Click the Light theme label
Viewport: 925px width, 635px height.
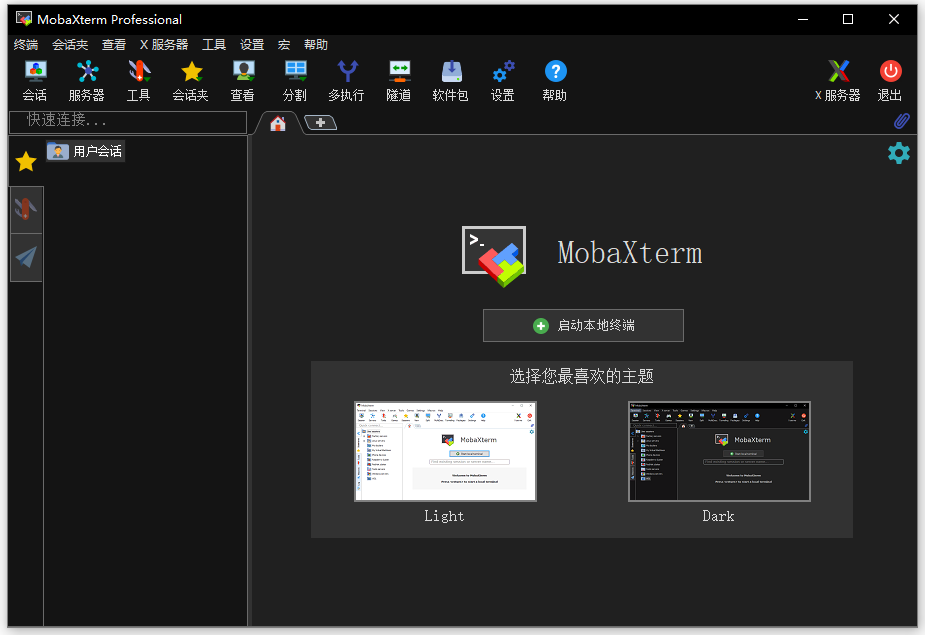(x=444, y=516)
